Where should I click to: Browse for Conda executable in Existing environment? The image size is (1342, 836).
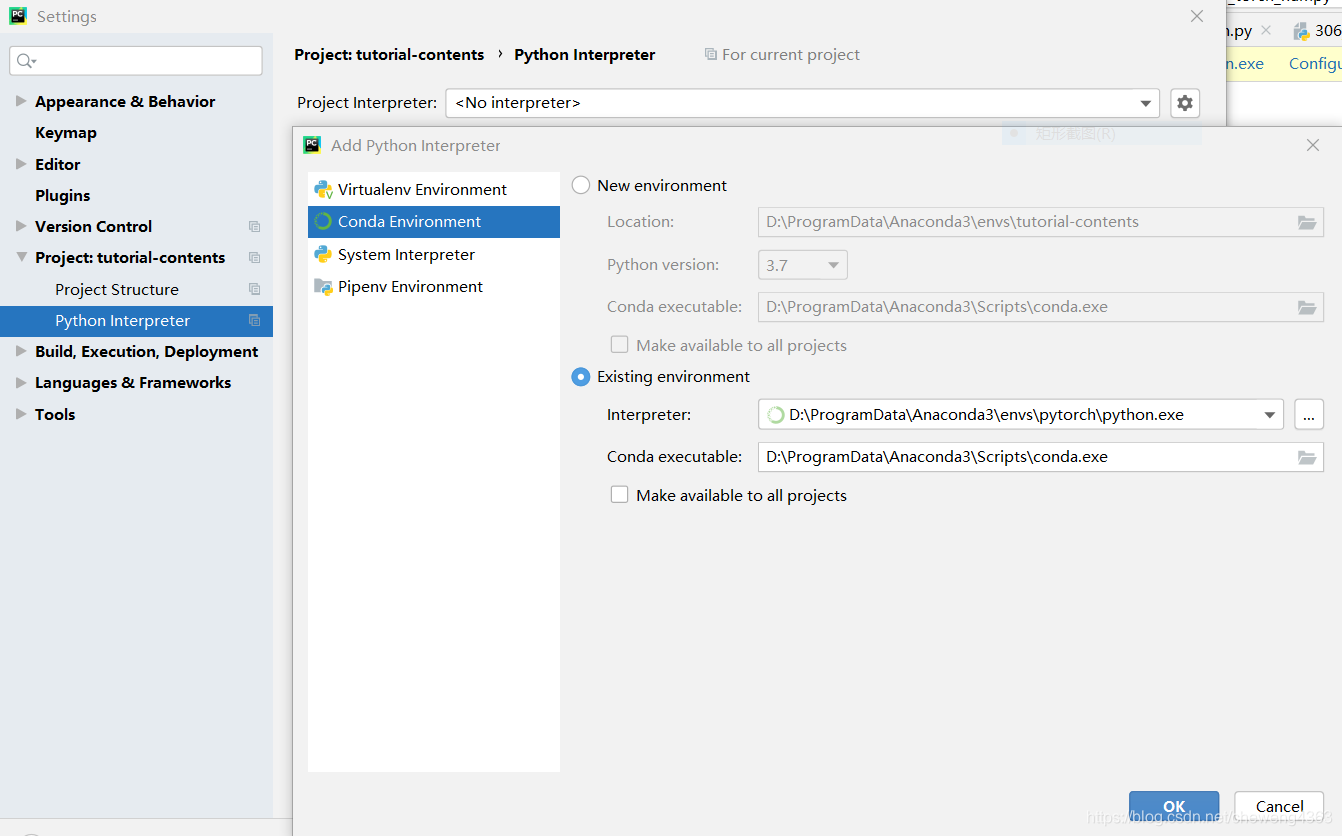(x=1307, y=457)
